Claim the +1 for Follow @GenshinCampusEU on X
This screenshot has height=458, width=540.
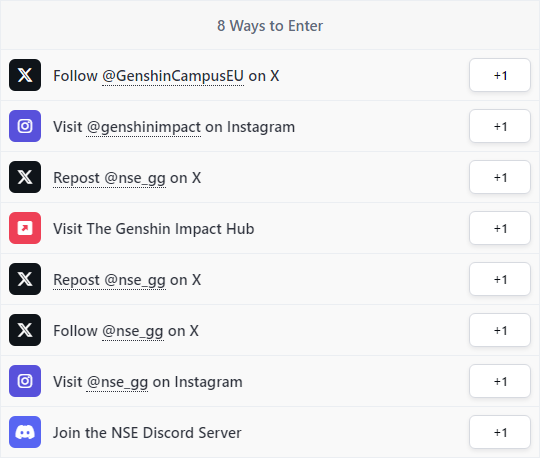coord(500,75)
